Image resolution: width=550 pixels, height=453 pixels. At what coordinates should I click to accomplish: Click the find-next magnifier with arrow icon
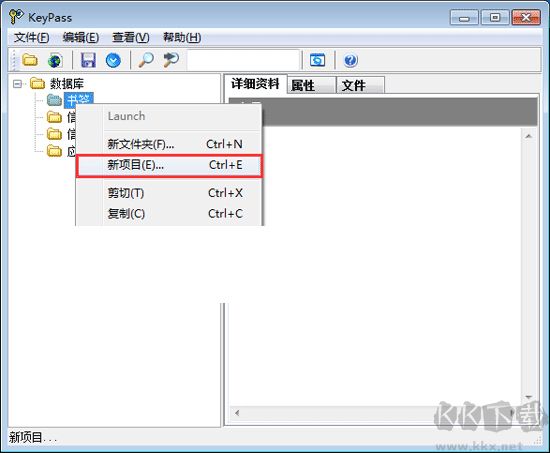pos(171,60)
